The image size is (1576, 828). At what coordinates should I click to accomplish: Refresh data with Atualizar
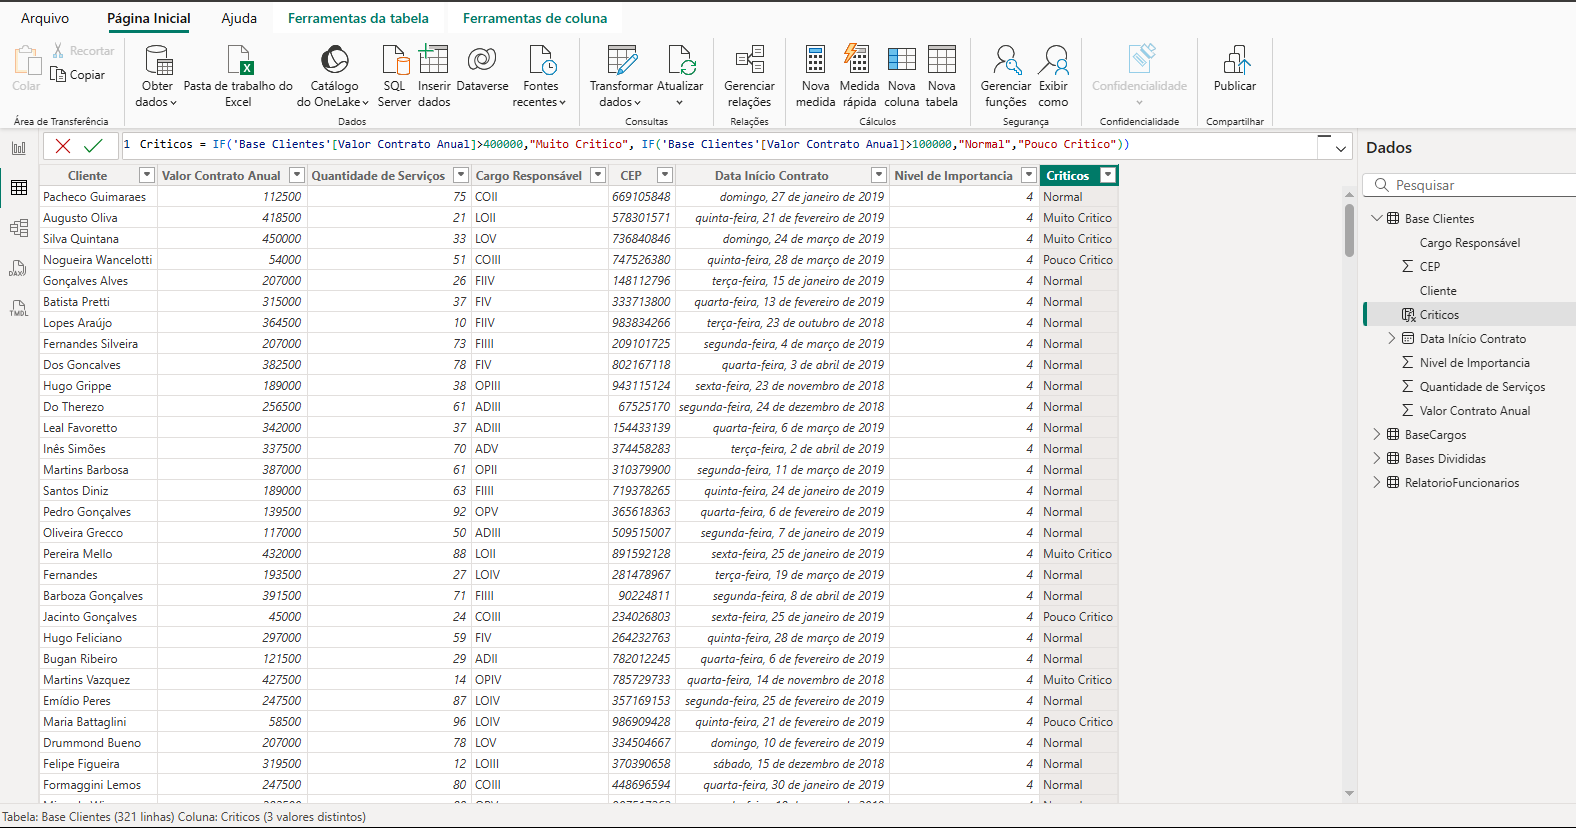(x=680, y=76)
